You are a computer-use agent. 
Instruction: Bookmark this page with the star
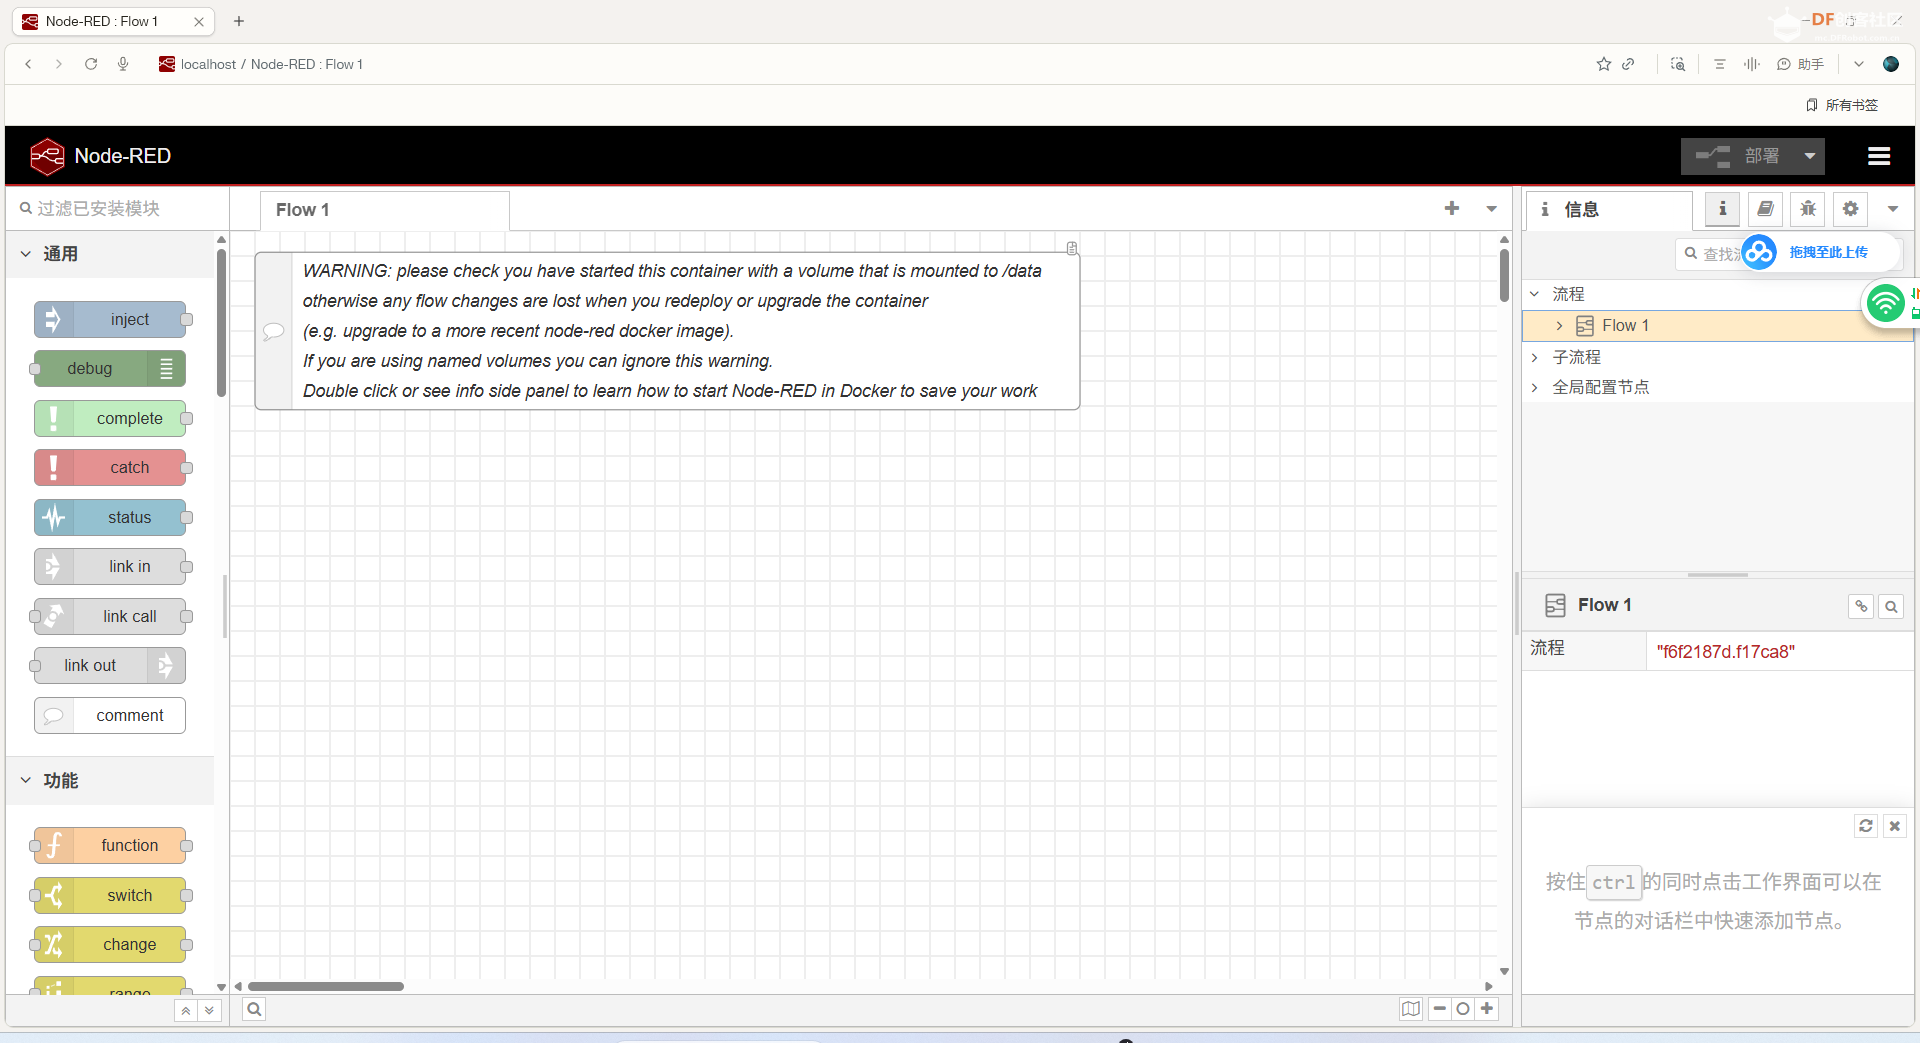click(x=1604, y=64)
